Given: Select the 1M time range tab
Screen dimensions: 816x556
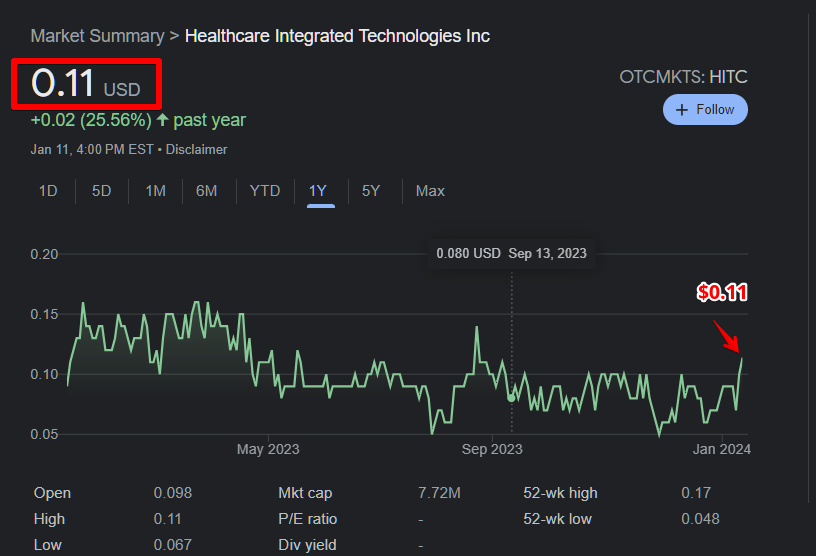Looking at the screenshot, I should click(x=155, y=191).
